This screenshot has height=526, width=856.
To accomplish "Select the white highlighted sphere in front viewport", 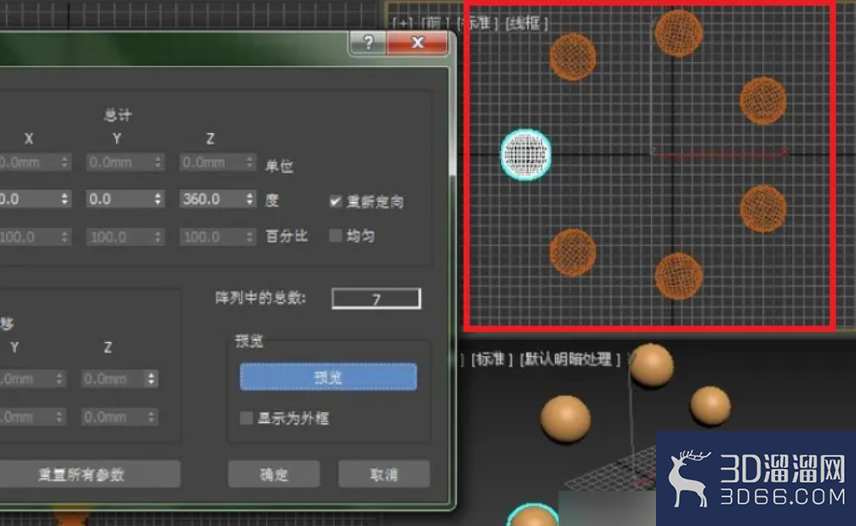I will 526,155.
